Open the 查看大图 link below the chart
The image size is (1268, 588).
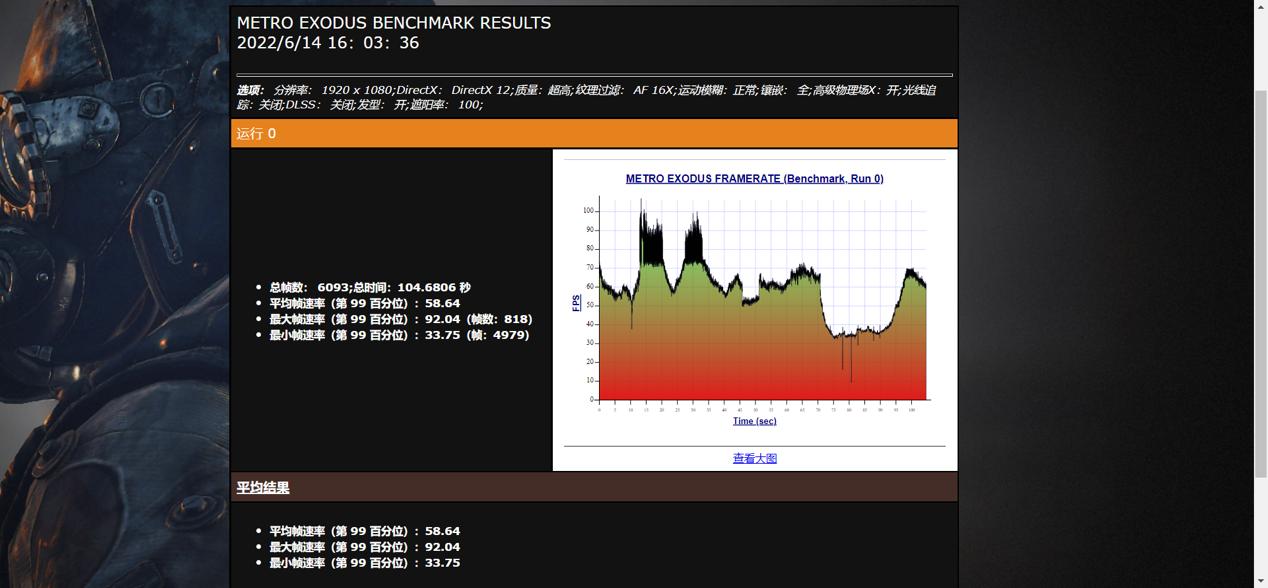(754, 458)
